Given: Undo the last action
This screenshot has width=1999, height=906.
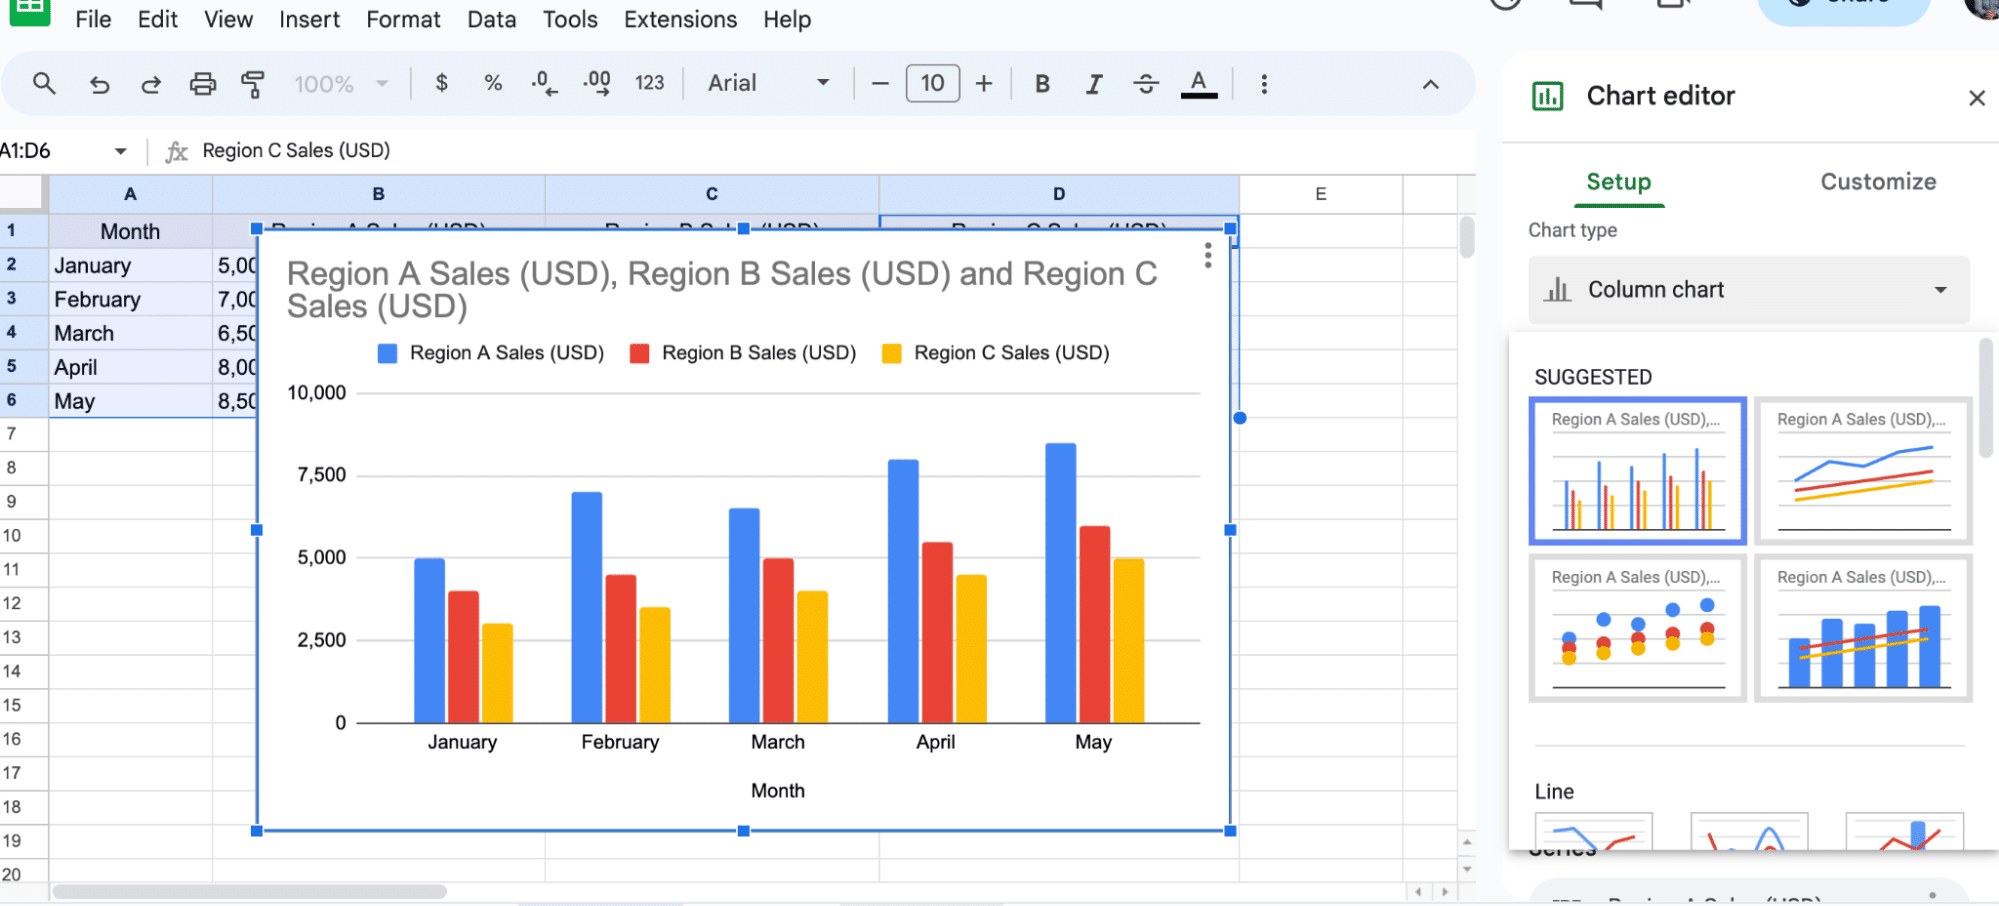Looking at the screenshot, I should (99, 84).
